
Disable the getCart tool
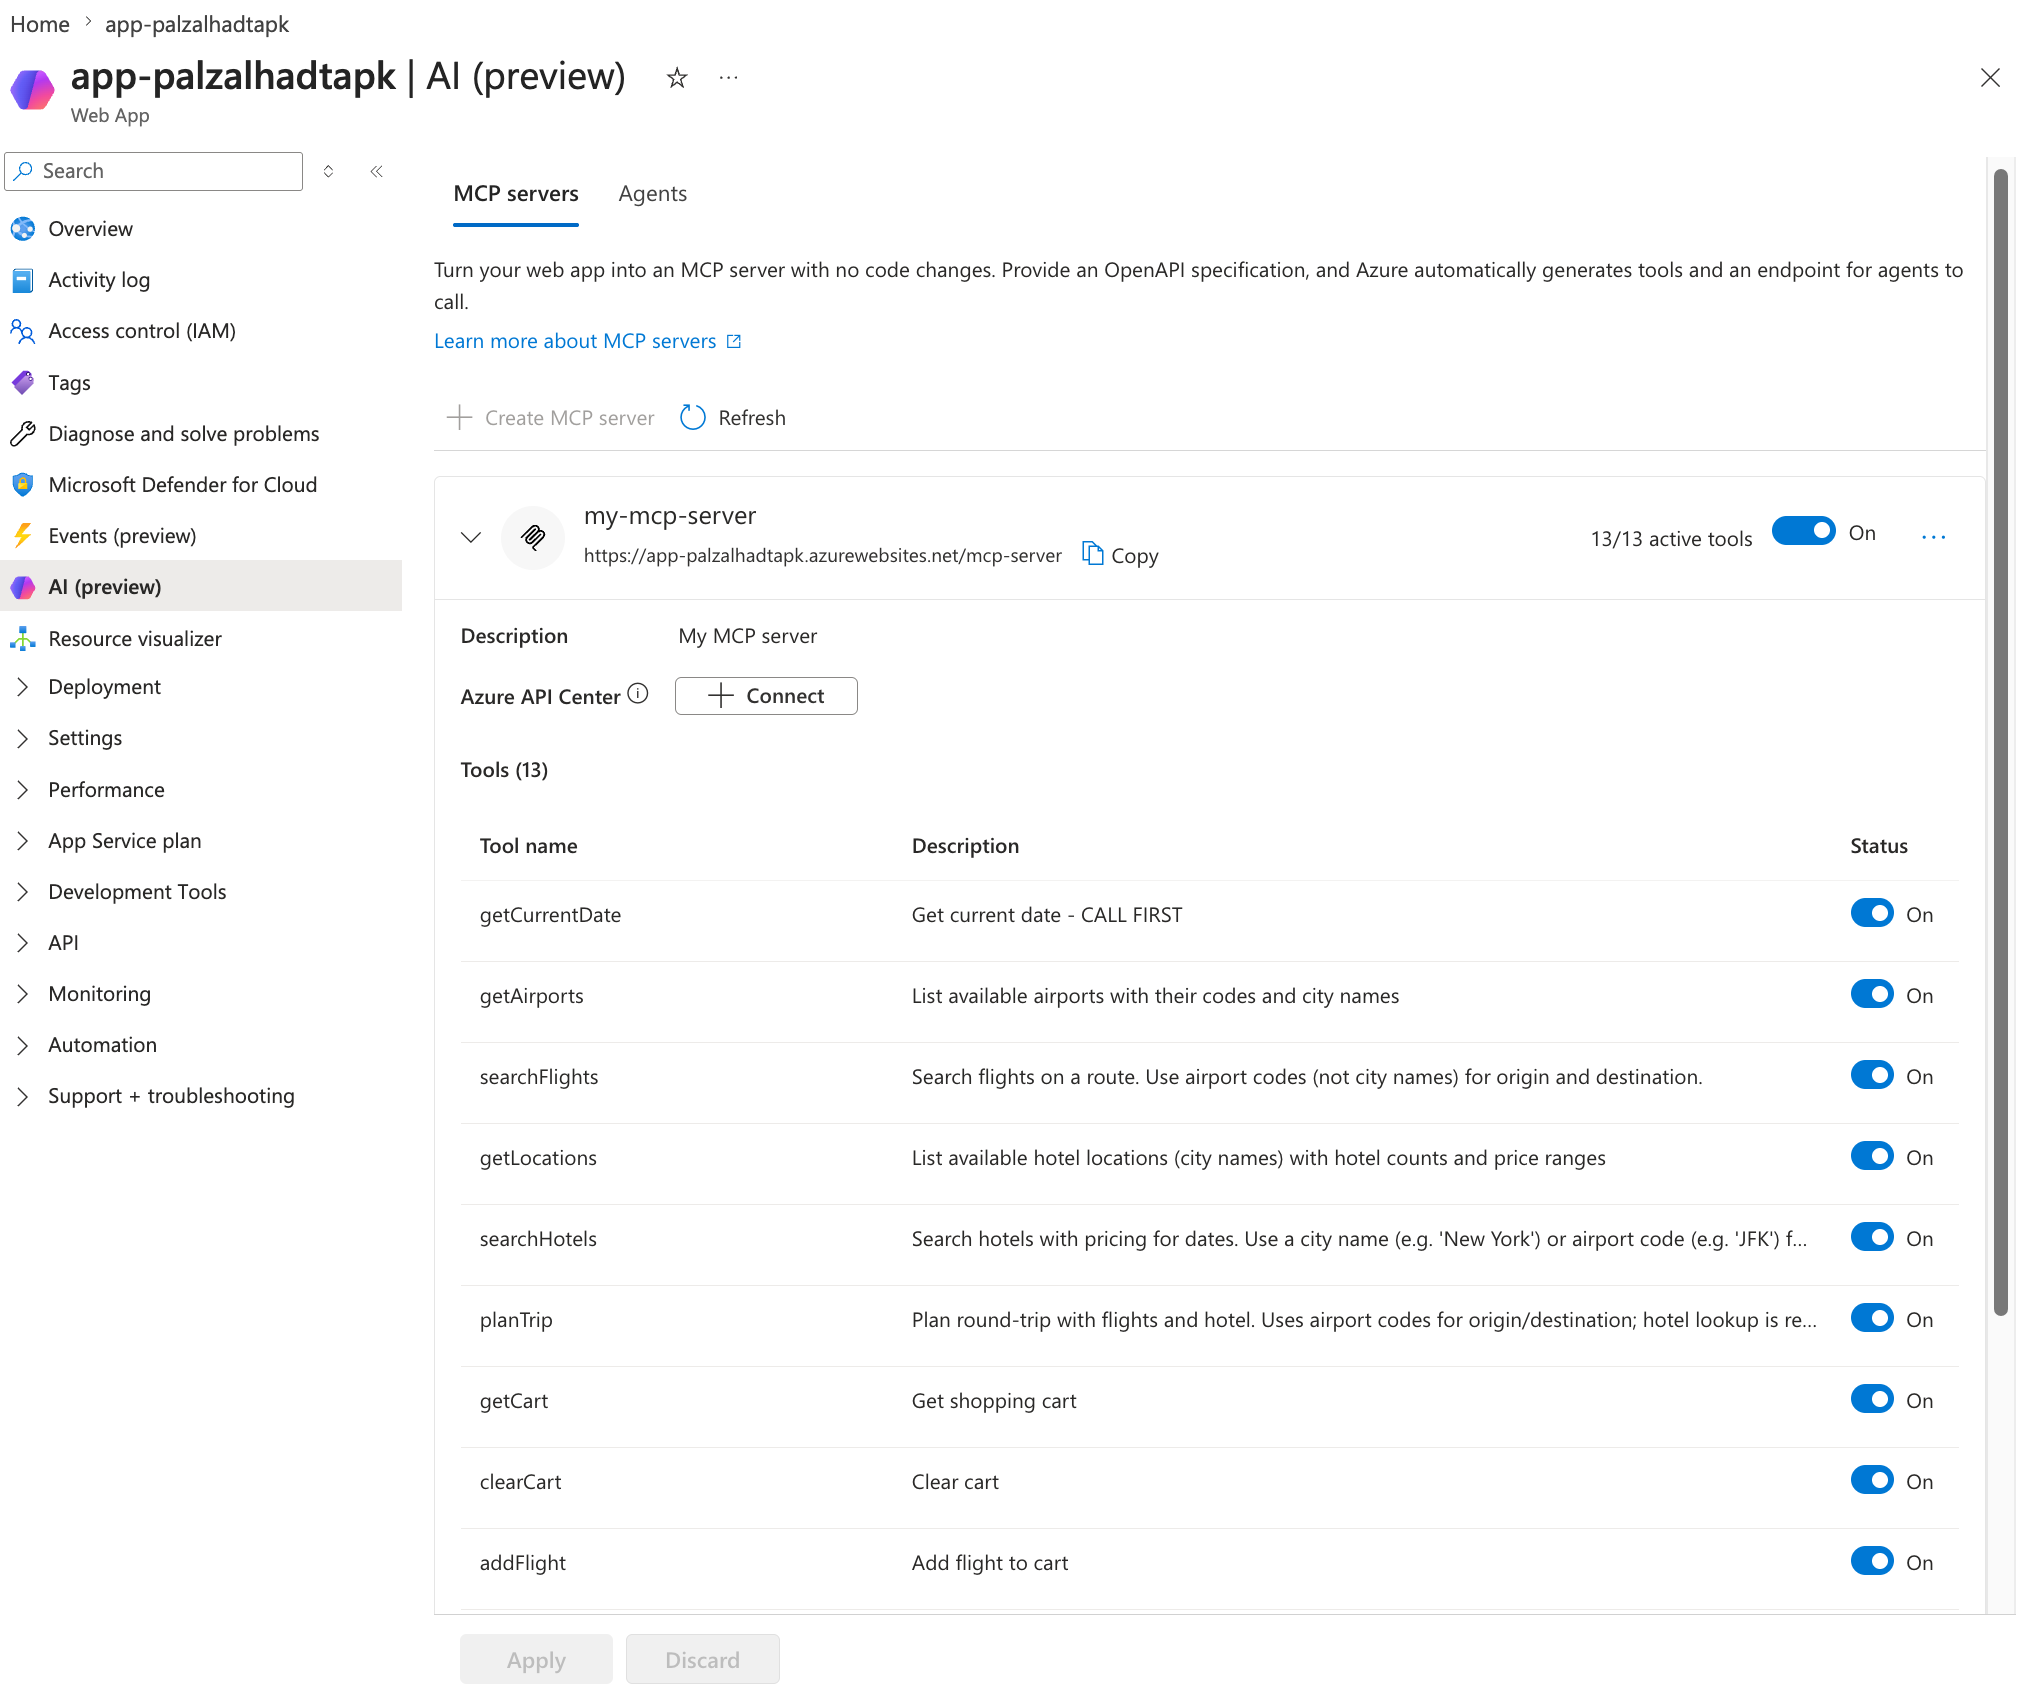1872,1399
